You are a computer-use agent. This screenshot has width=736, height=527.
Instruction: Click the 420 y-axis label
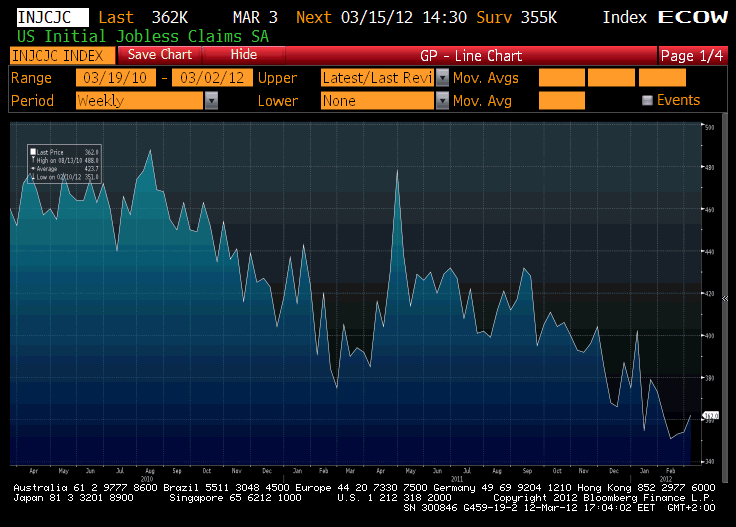tap(709, 293)
